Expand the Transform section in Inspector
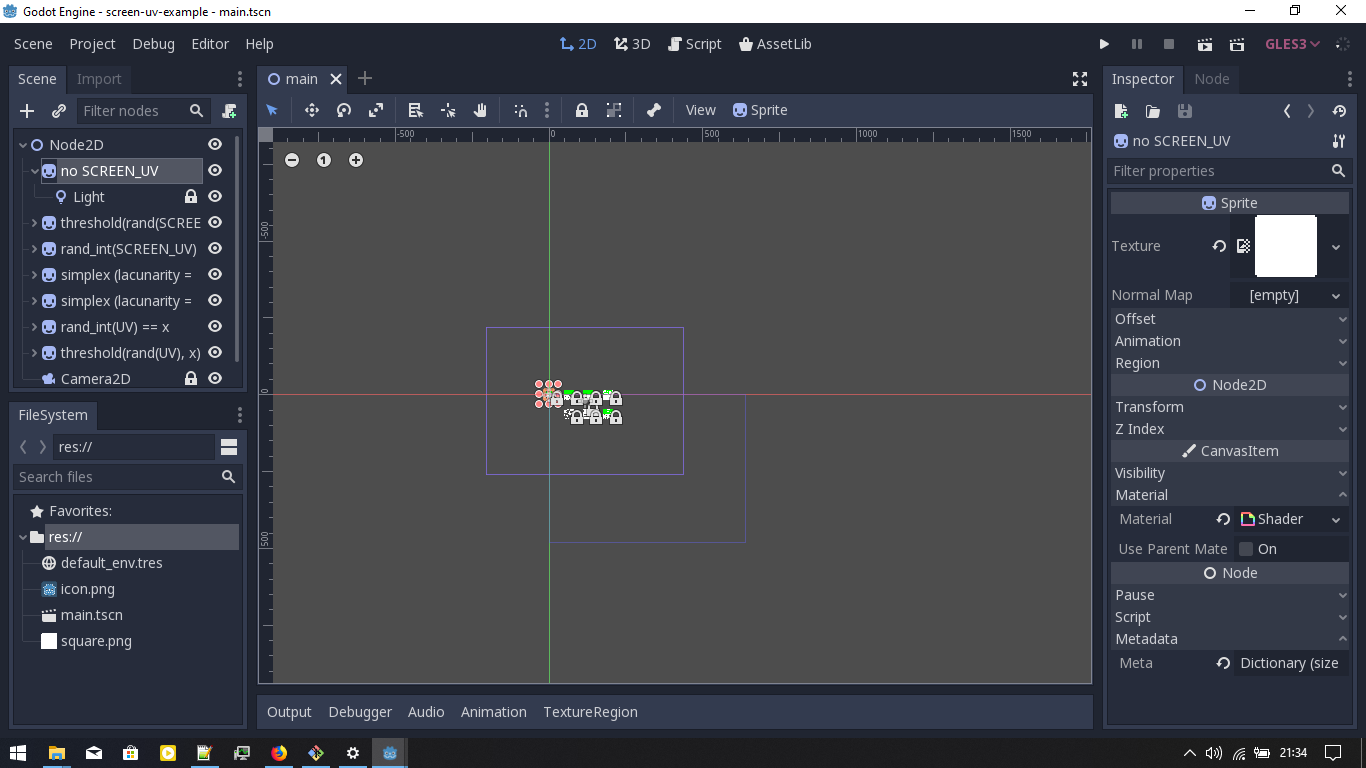The width and height of the screenshot is (1366, 768). (x=1229, y=407)
